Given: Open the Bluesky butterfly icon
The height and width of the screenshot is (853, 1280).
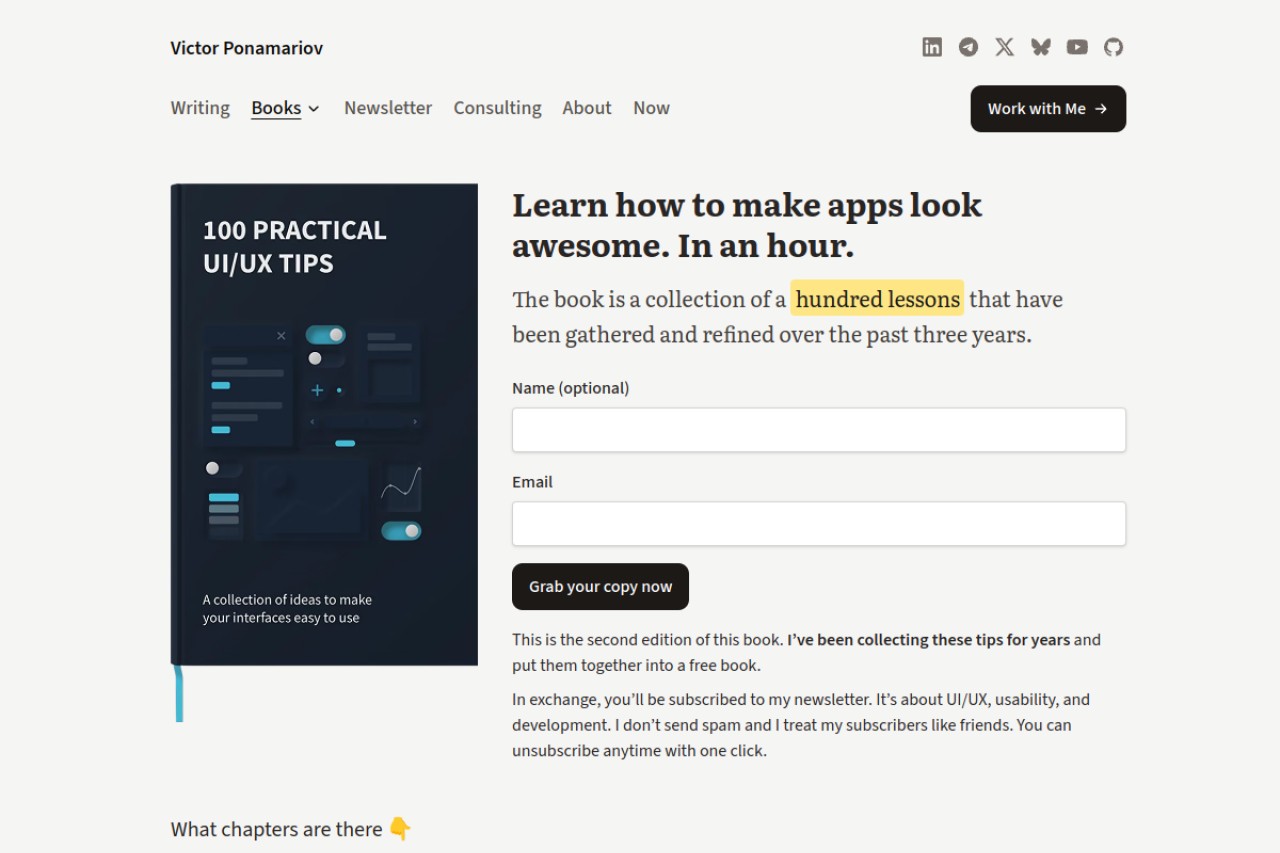Looking at the screenshot, I should point(1041,47).
